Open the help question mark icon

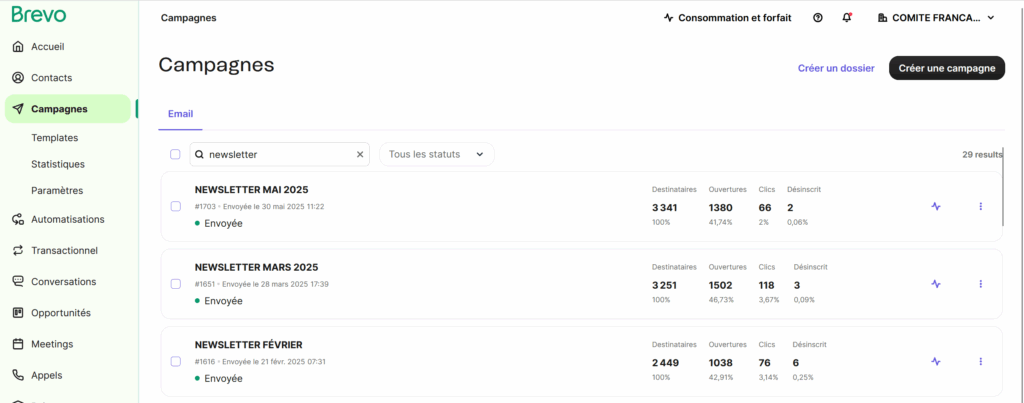818,18
